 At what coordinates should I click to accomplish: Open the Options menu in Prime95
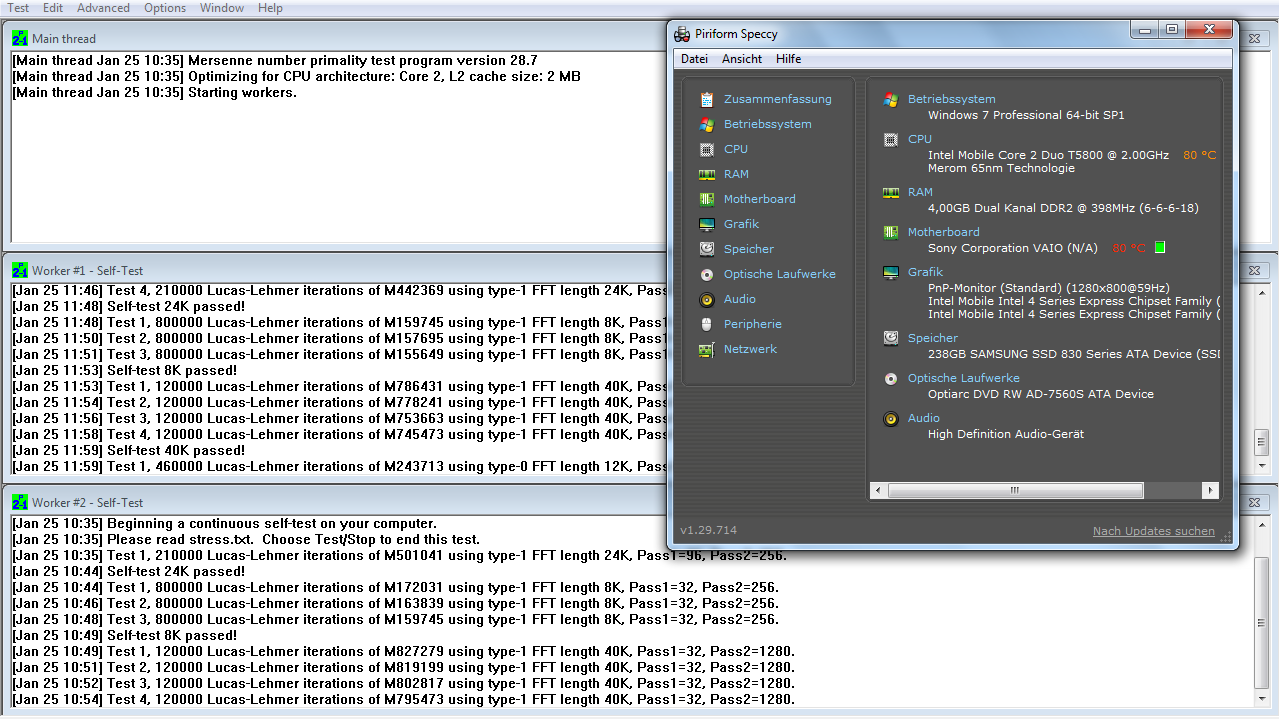click(165, 7)
